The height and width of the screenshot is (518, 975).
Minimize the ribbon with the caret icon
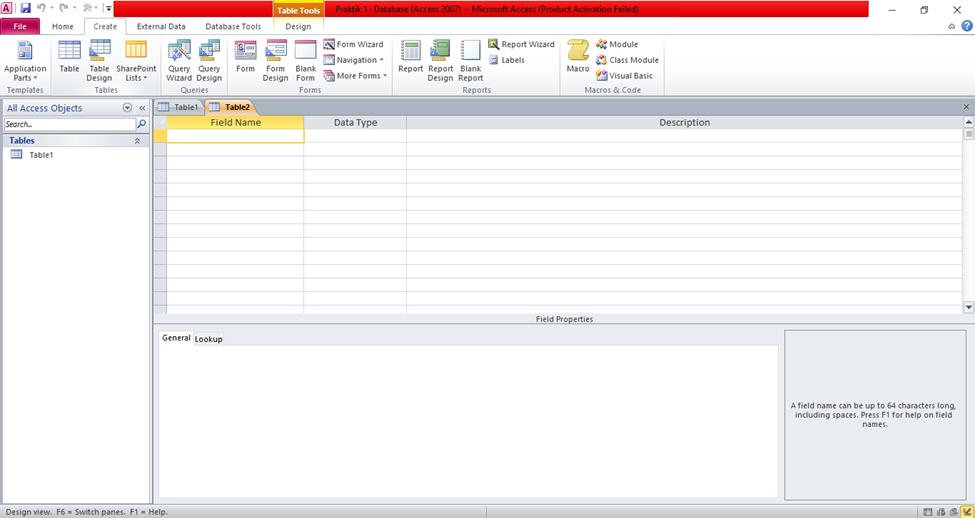951,26
